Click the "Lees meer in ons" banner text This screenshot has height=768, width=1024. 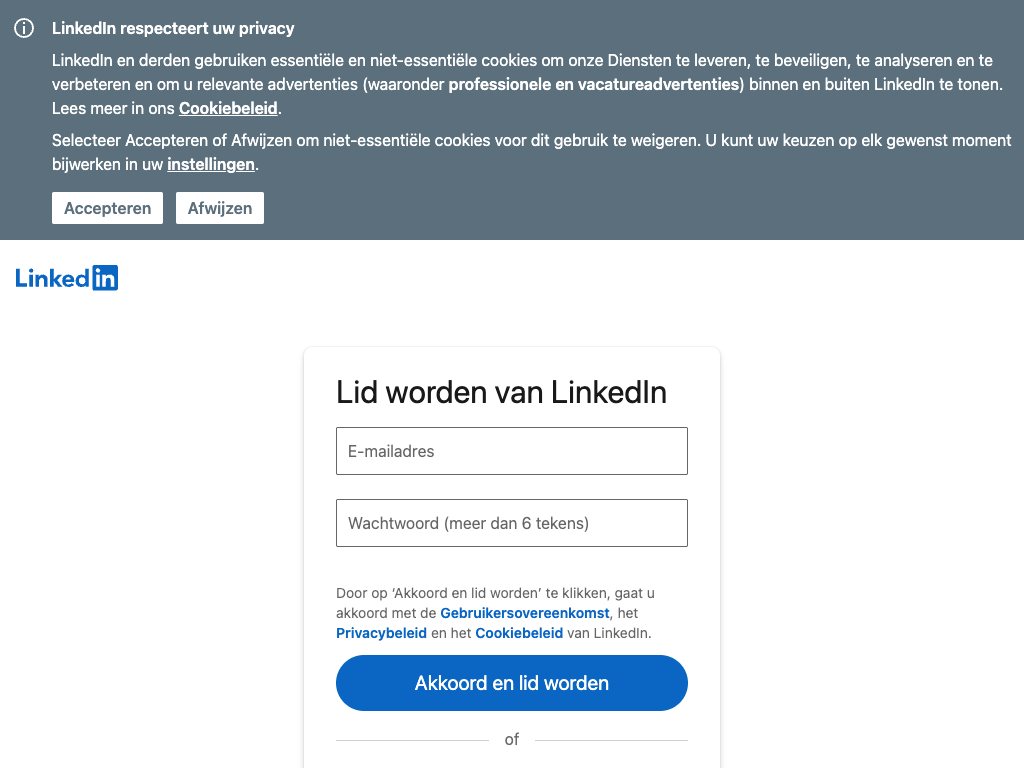pyautogui.click(x=114, y=108)
